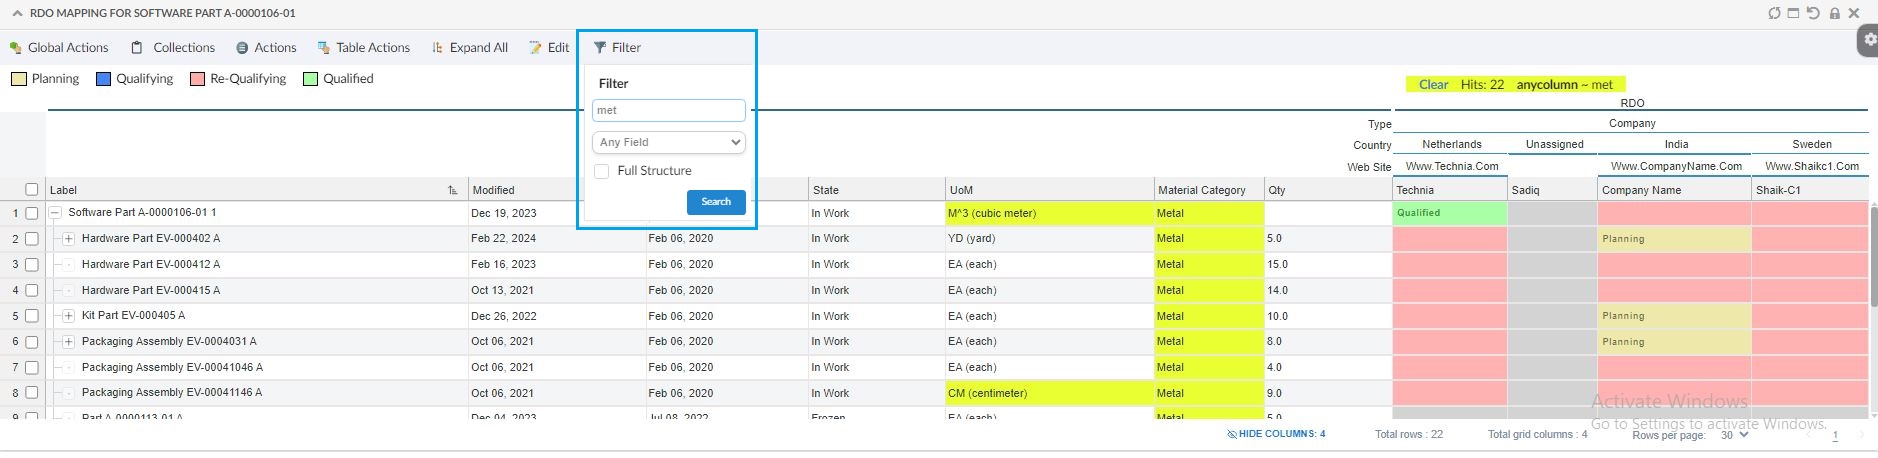Collapse the panel using title bar chevron
Viewport: 1878px width, 458px height.
pyautogui.click(x=17, y=14)
